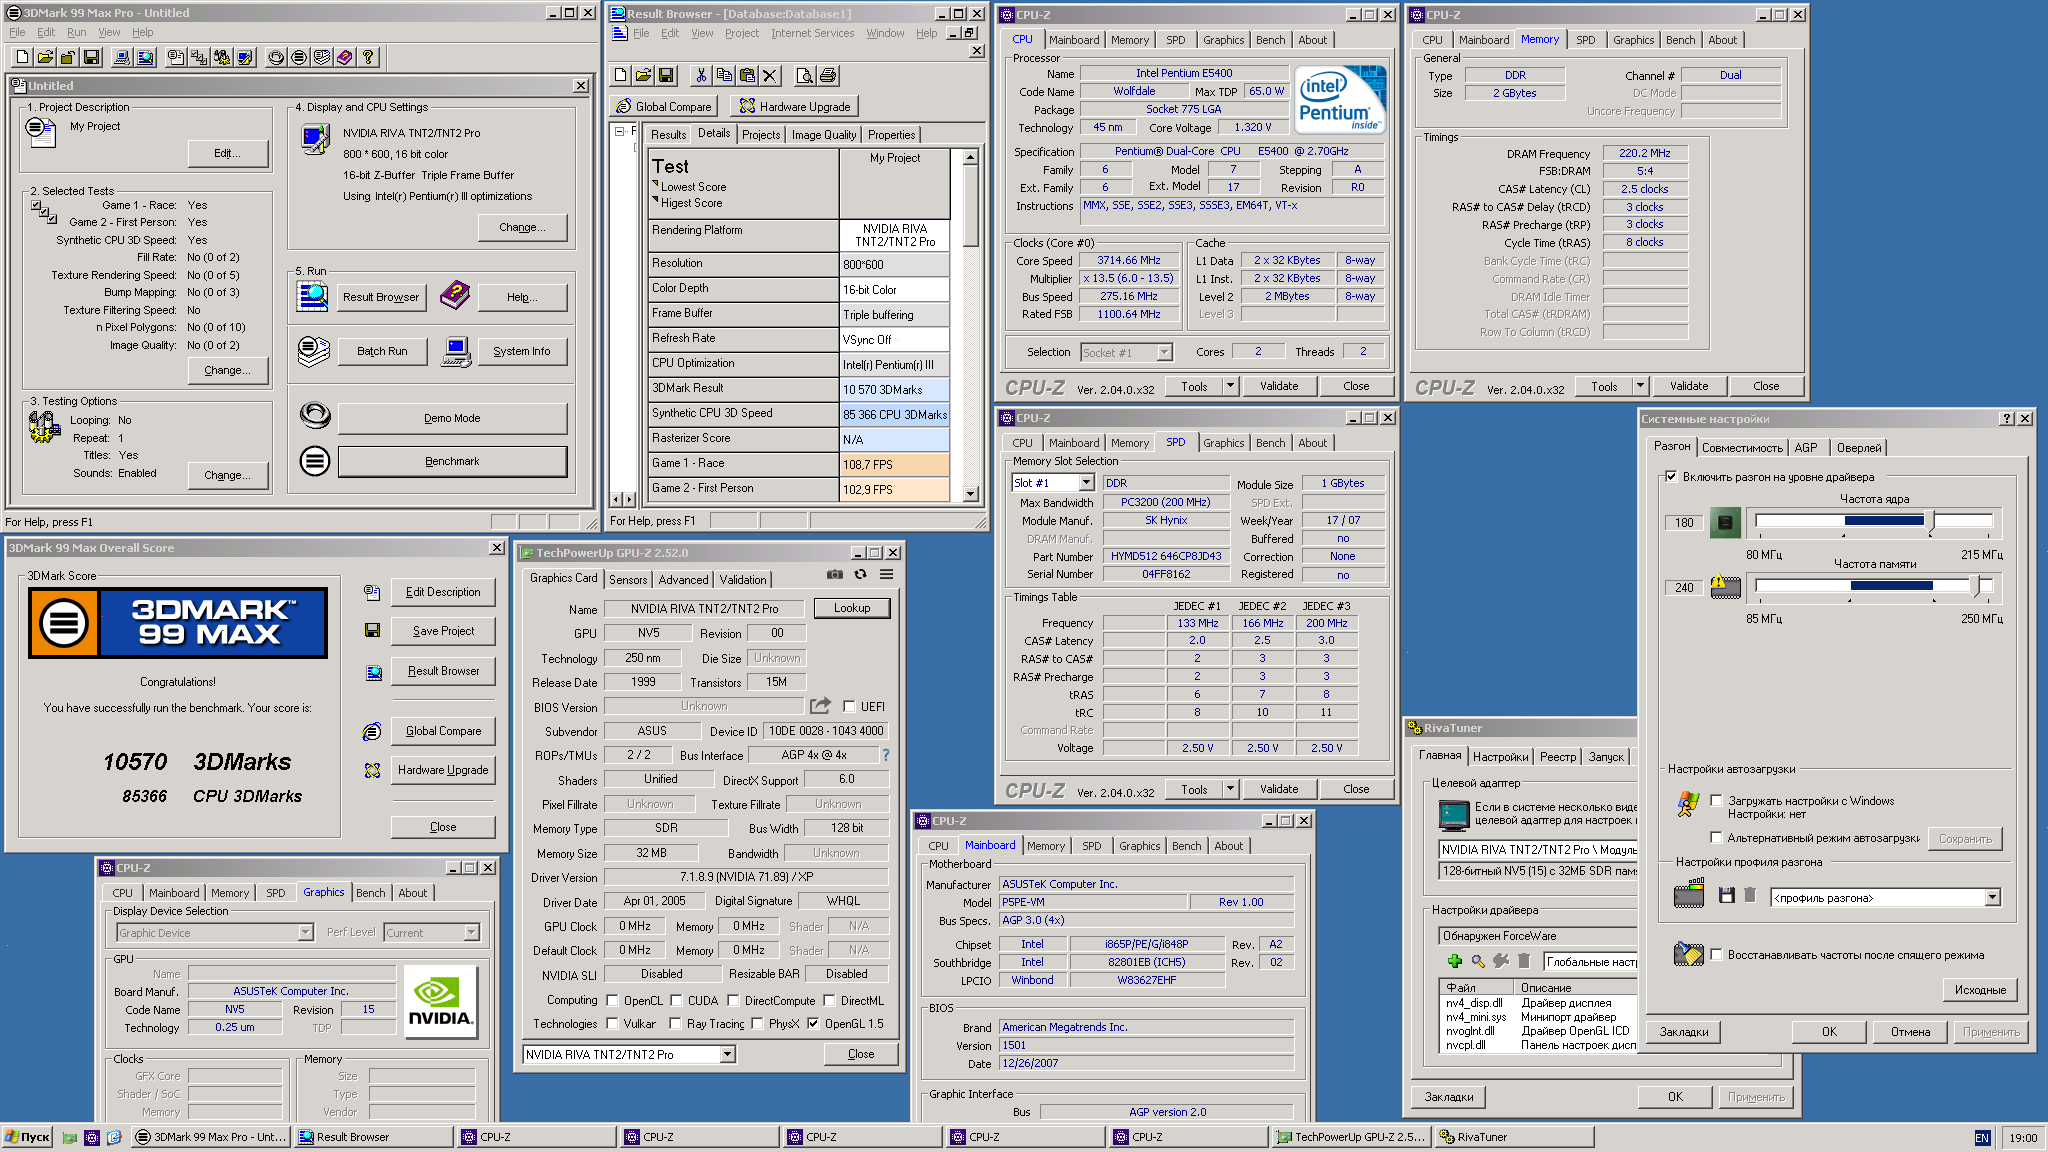Click GPU-Z BIOS export share icon

[820, 705]
